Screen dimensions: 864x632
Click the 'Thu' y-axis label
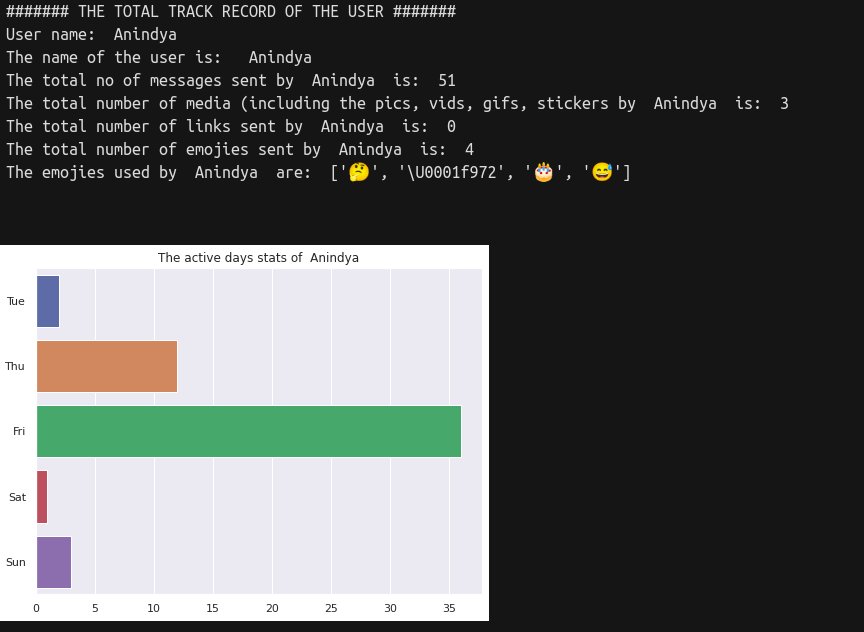click(15, 367)
